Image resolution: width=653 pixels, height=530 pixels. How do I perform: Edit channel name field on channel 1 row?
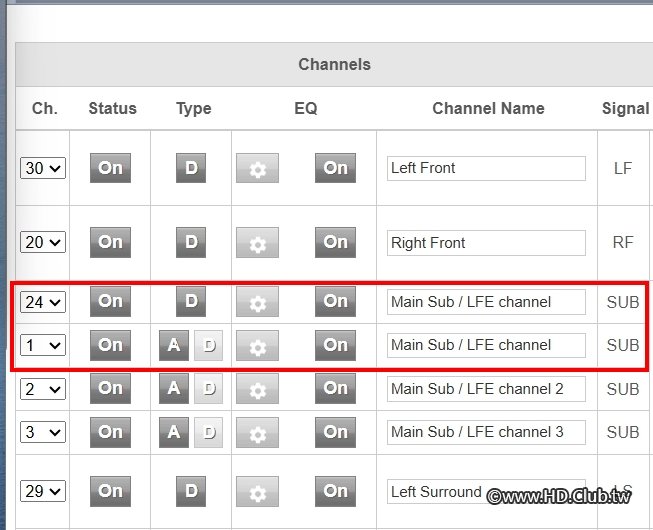click(486, 345)
